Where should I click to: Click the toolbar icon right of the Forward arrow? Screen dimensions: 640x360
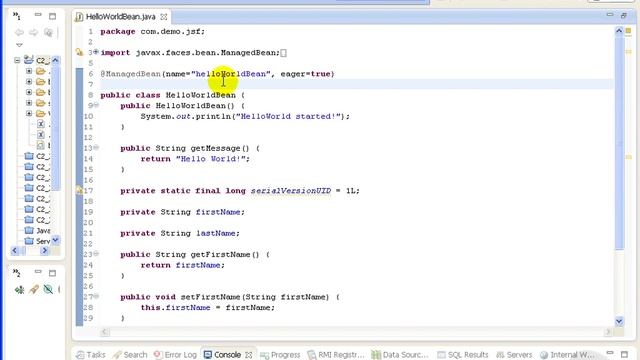pyautogui.click(x=48, y=32)
